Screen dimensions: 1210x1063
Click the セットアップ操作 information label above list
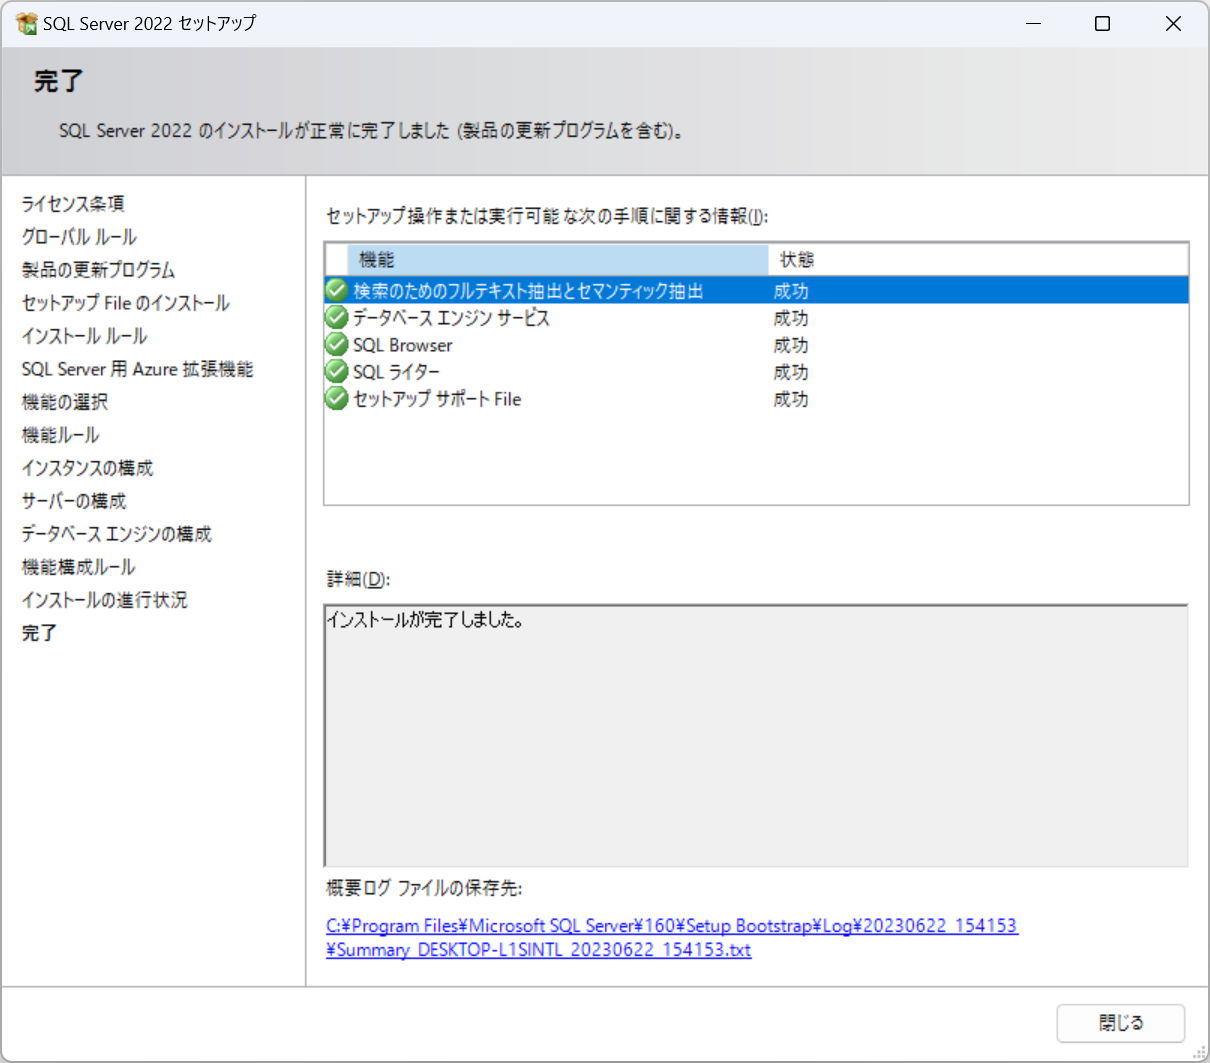click(x=547, y=216)
